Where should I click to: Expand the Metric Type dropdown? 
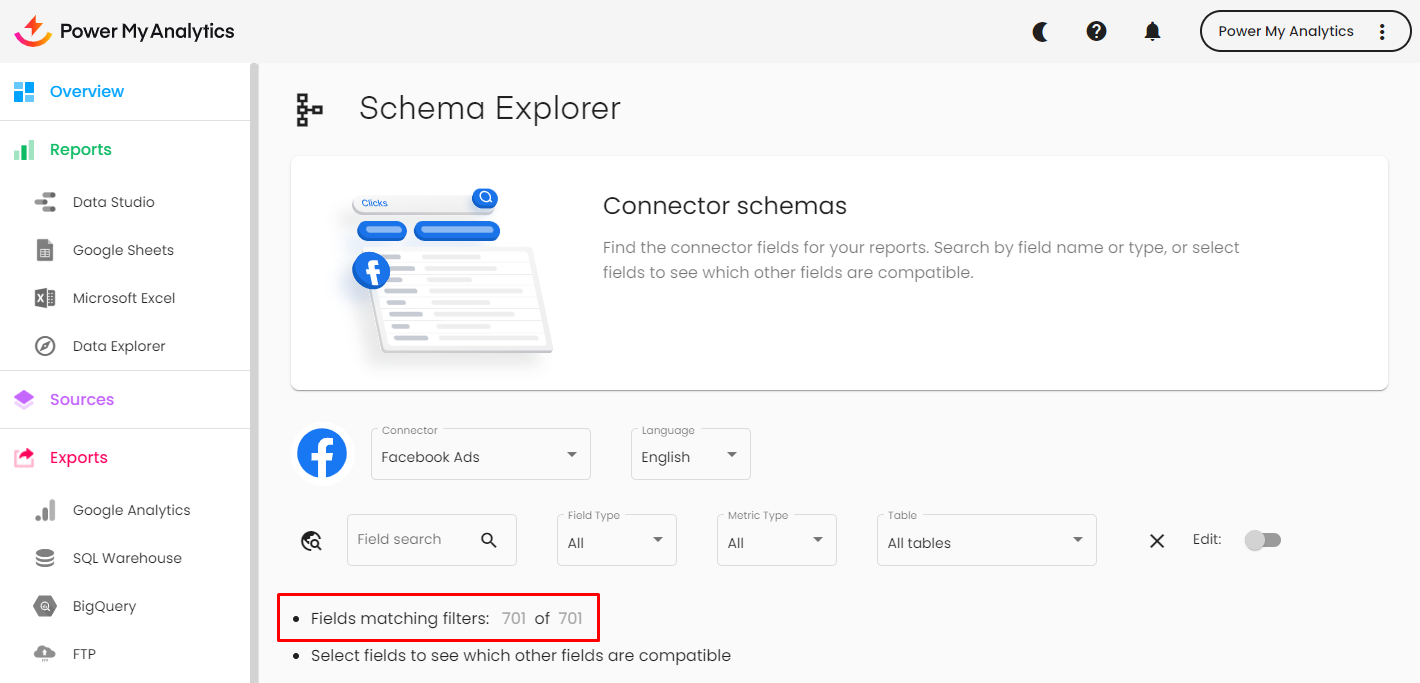coord(776,541)
